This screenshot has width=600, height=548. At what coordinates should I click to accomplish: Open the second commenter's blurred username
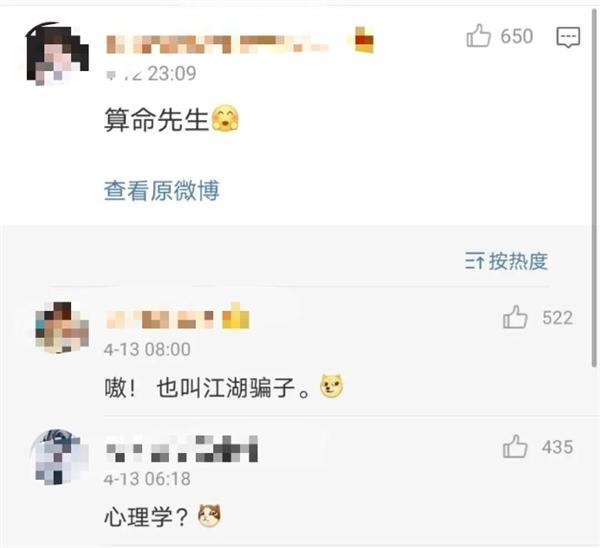181,449
